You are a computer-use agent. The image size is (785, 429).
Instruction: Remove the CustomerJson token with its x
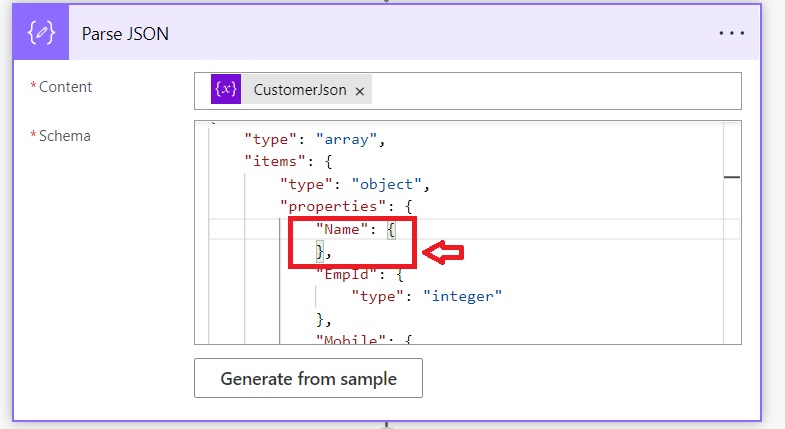(x=360, y=91)
